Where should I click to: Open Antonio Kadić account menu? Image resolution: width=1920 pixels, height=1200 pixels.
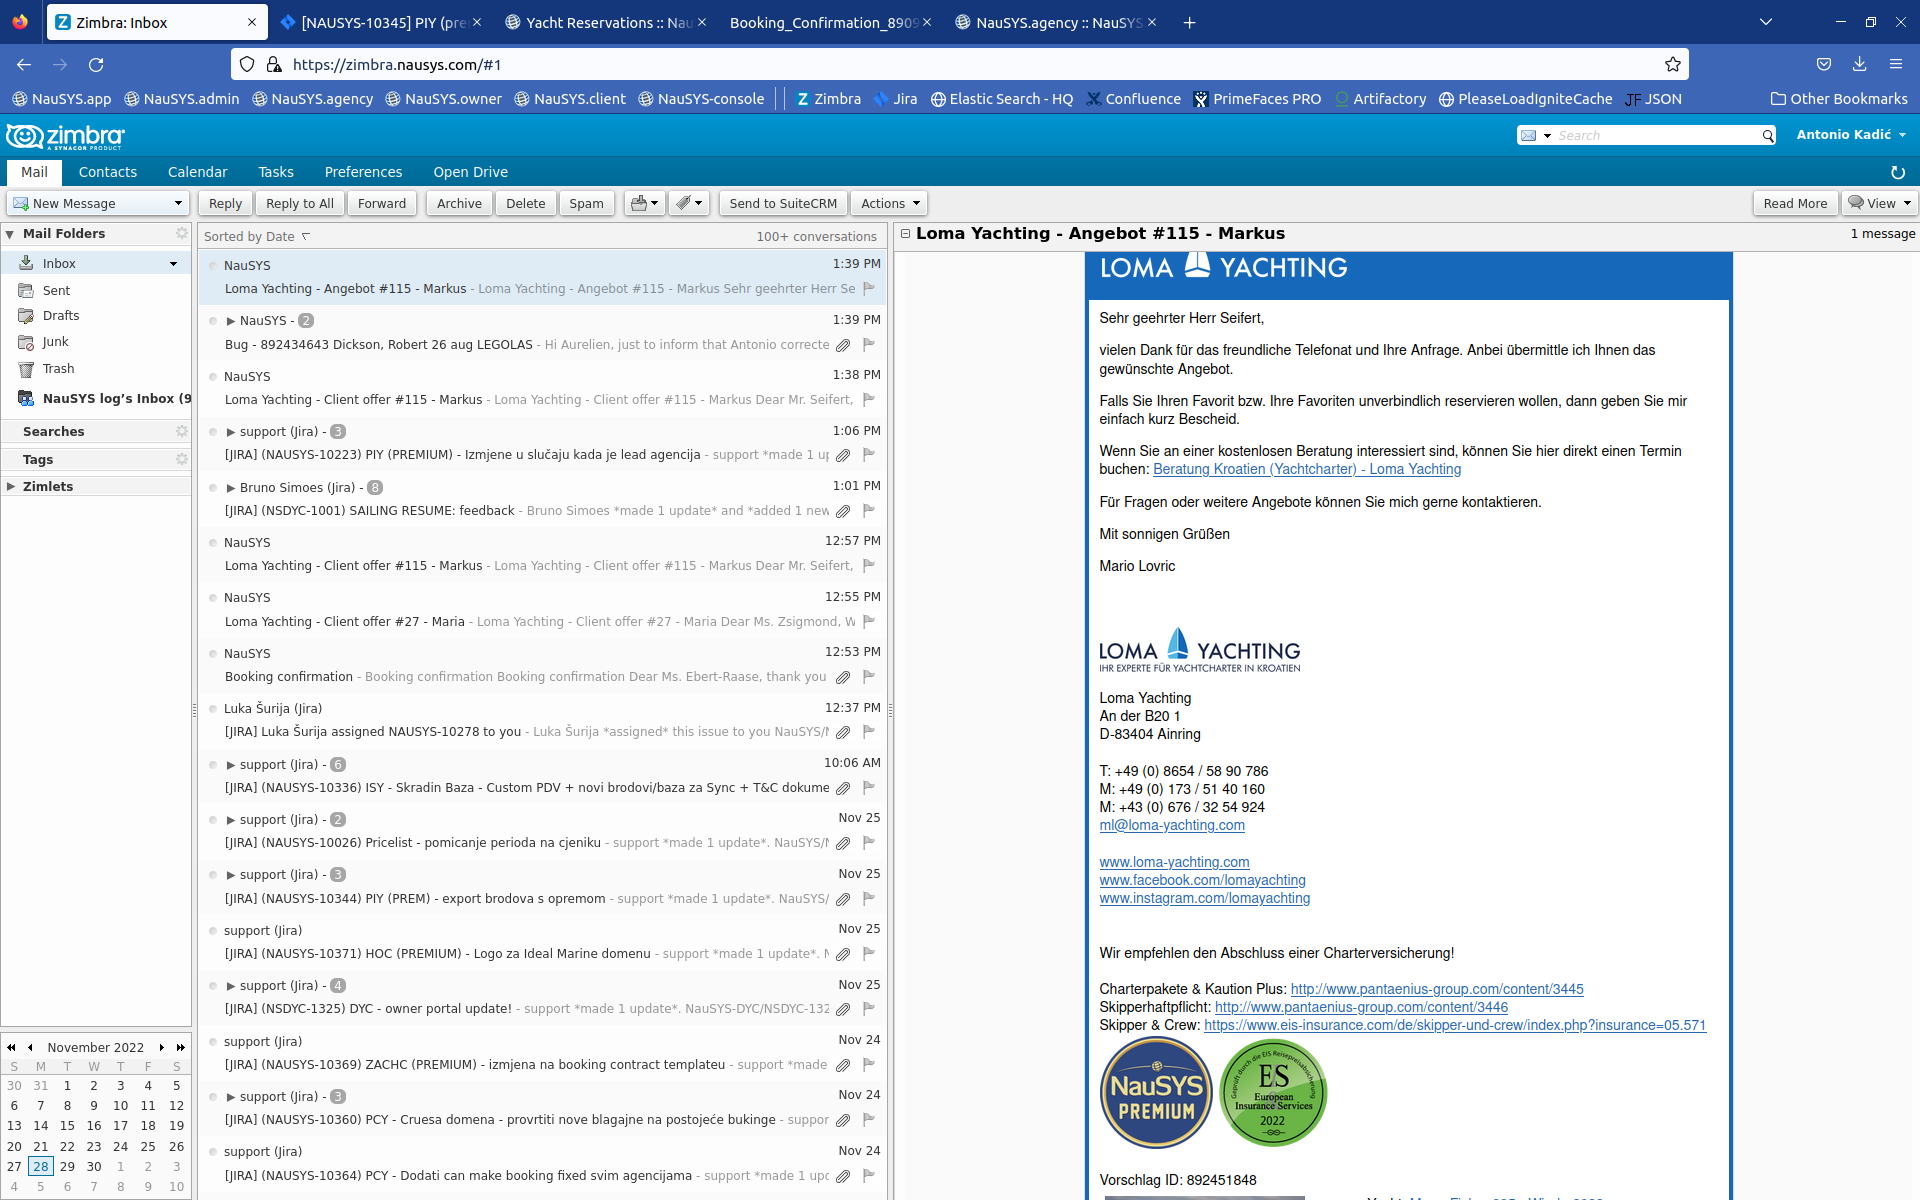(x=1851, y=135)
